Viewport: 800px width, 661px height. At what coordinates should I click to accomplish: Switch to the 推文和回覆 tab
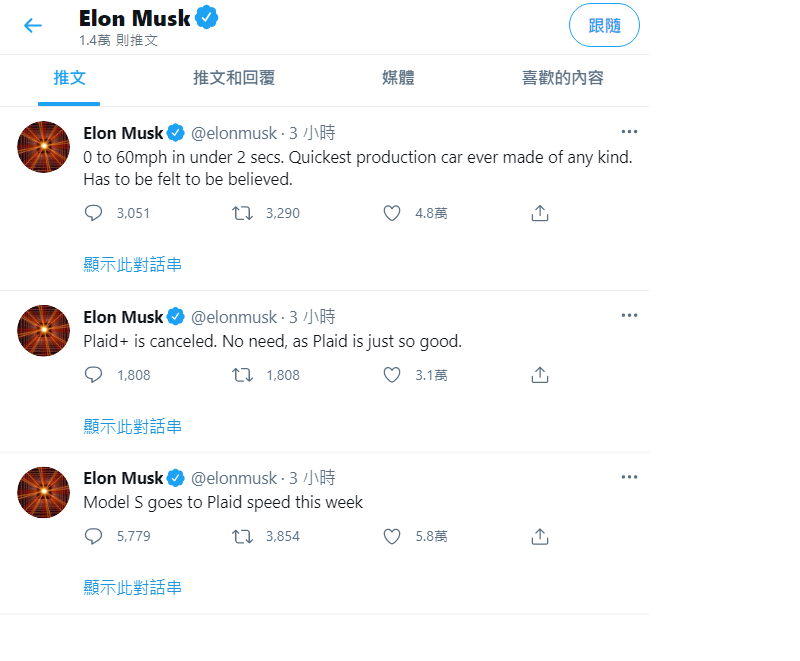234,78
